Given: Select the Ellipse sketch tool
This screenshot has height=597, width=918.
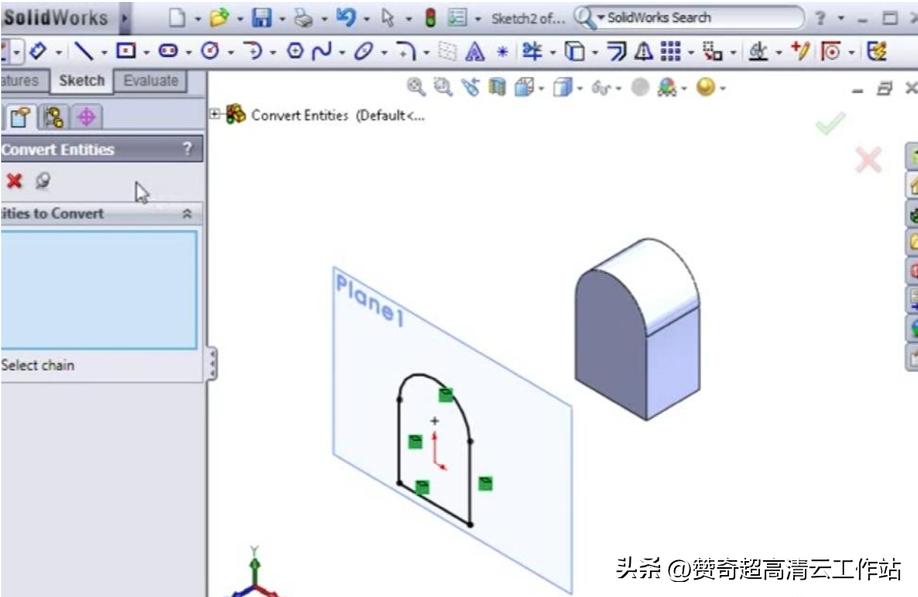Looking at the screenshot, I should 364,52.
